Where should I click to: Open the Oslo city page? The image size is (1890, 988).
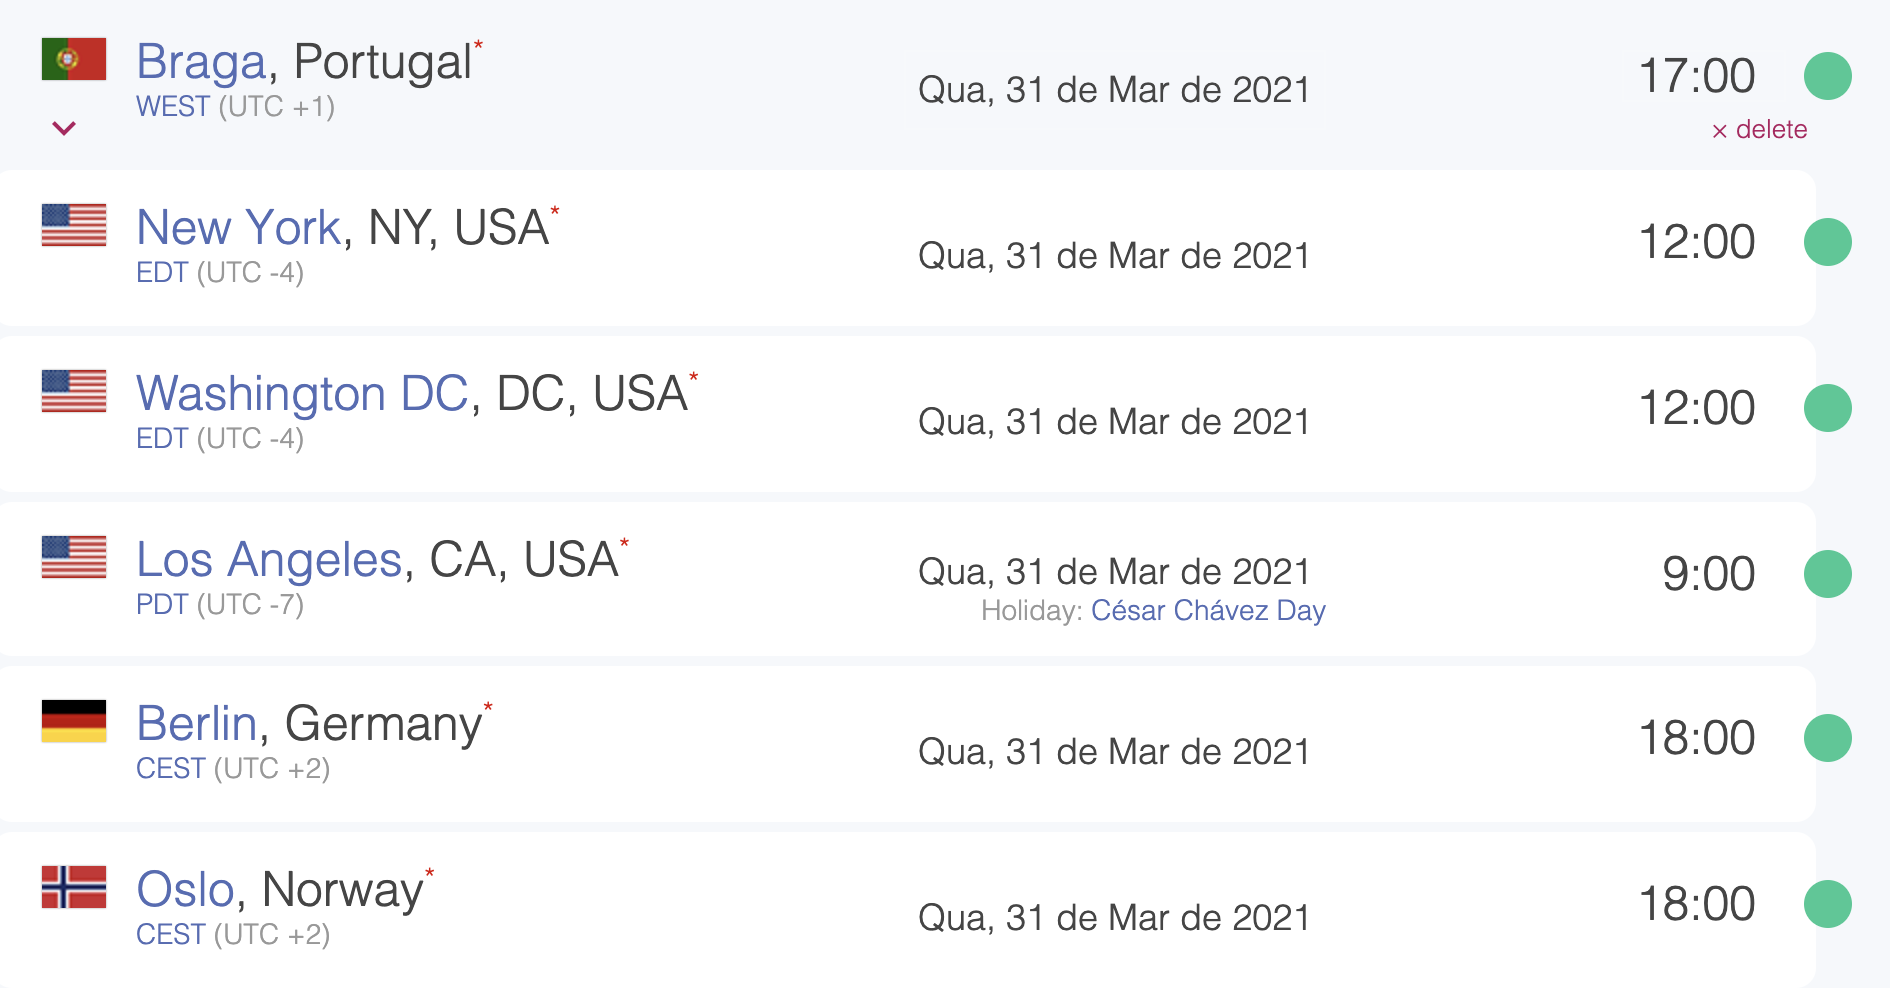[x=186, y=888]
